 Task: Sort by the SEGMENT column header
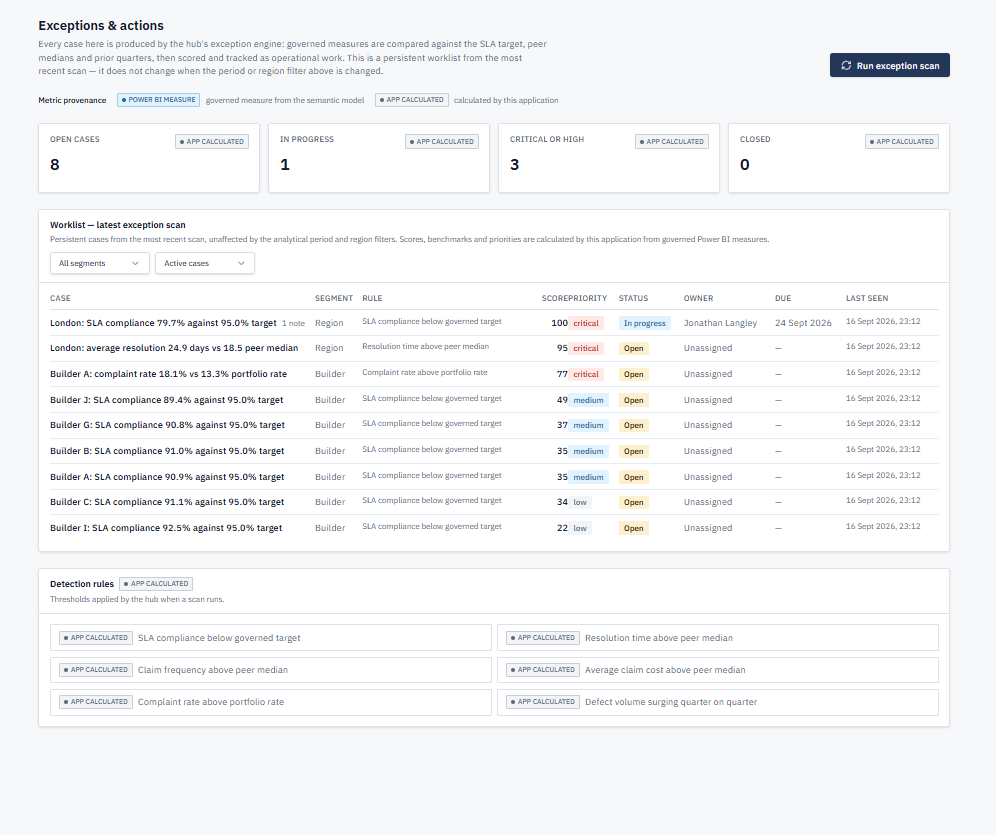(x=333, y=298)
